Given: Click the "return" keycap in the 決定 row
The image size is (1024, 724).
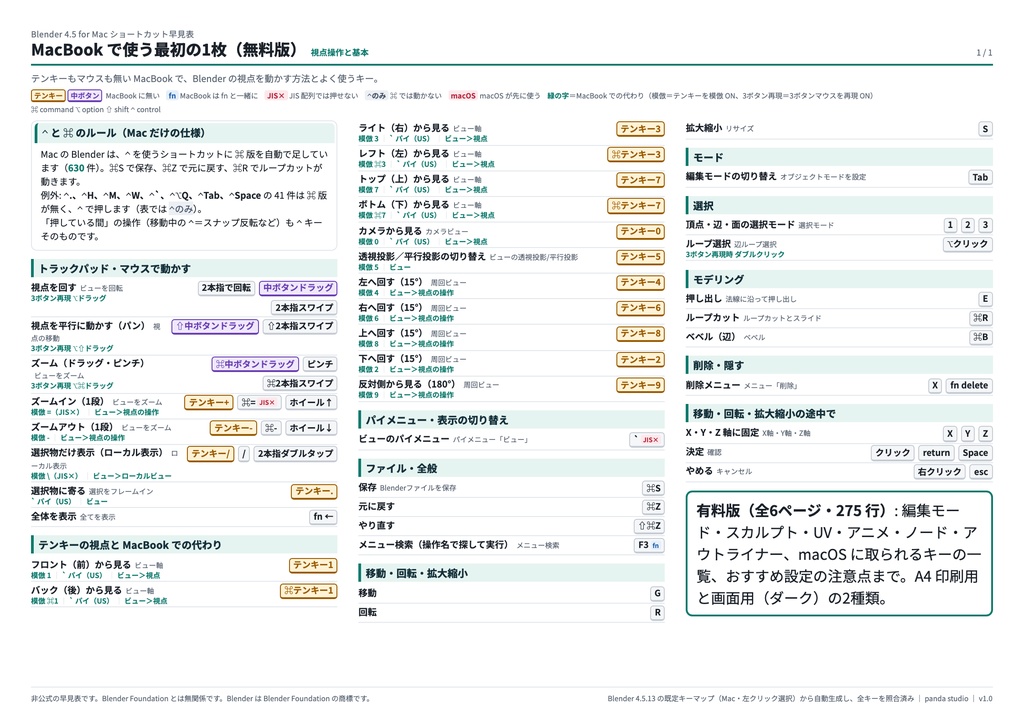Looking at the screenshot, I should click(936, 452).
